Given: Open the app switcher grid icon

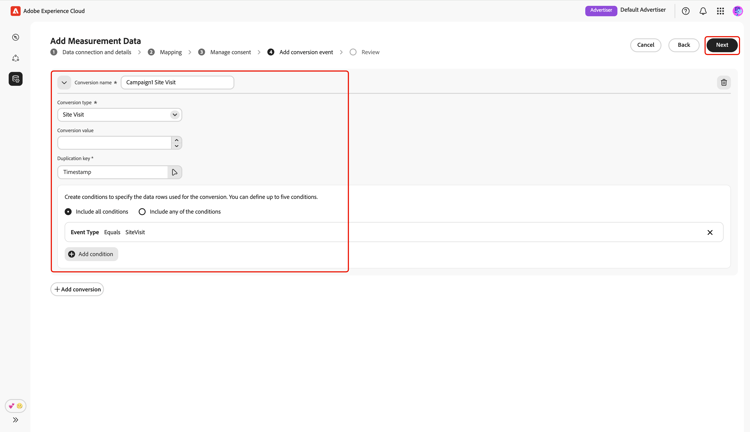Looking at the screenshot, I should (x=720, y=11).
